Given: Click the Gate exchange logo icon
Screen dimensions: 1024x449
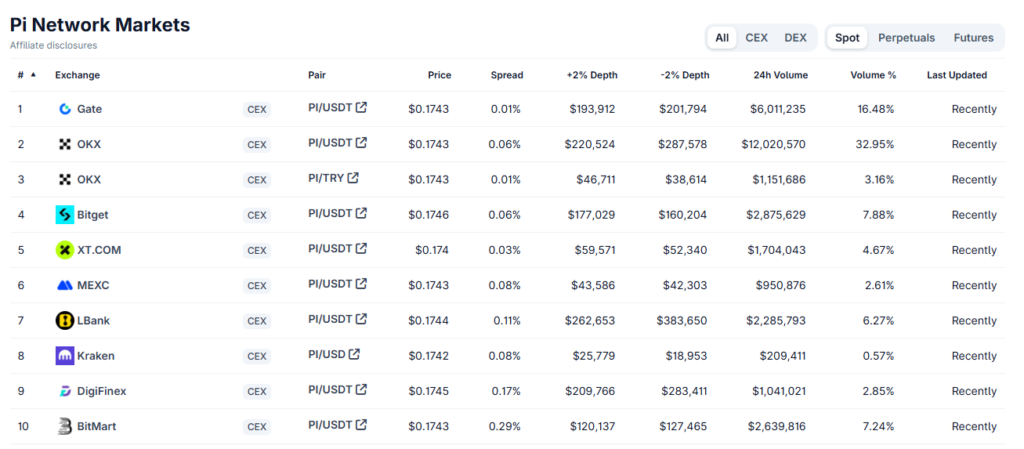Looking at the screenshot, I should point(65,109).
